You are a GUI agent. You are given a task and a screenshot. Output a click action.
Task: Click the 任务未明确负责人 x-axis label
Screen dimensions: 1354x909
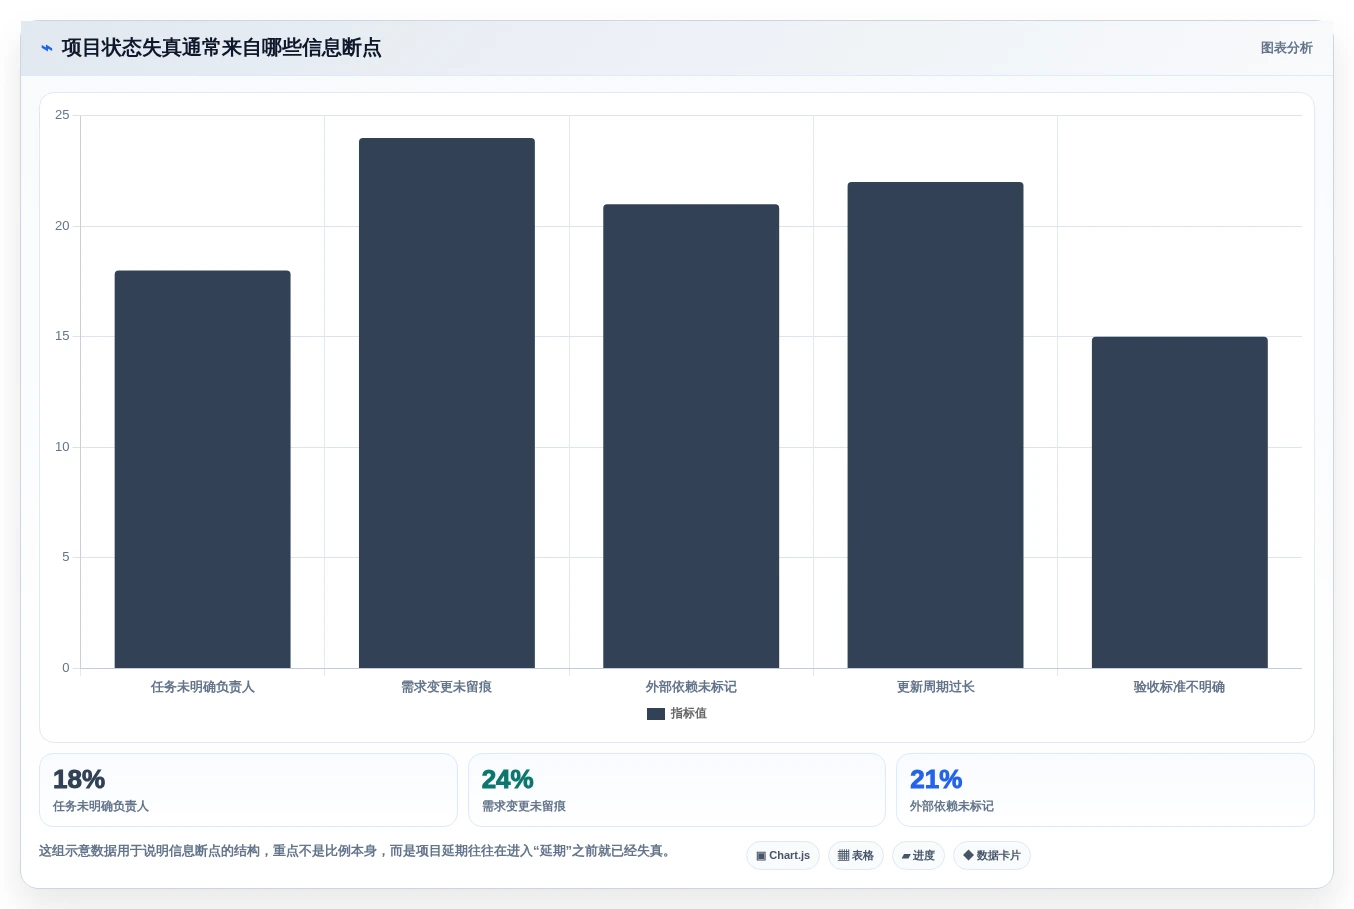coord(203,687)
